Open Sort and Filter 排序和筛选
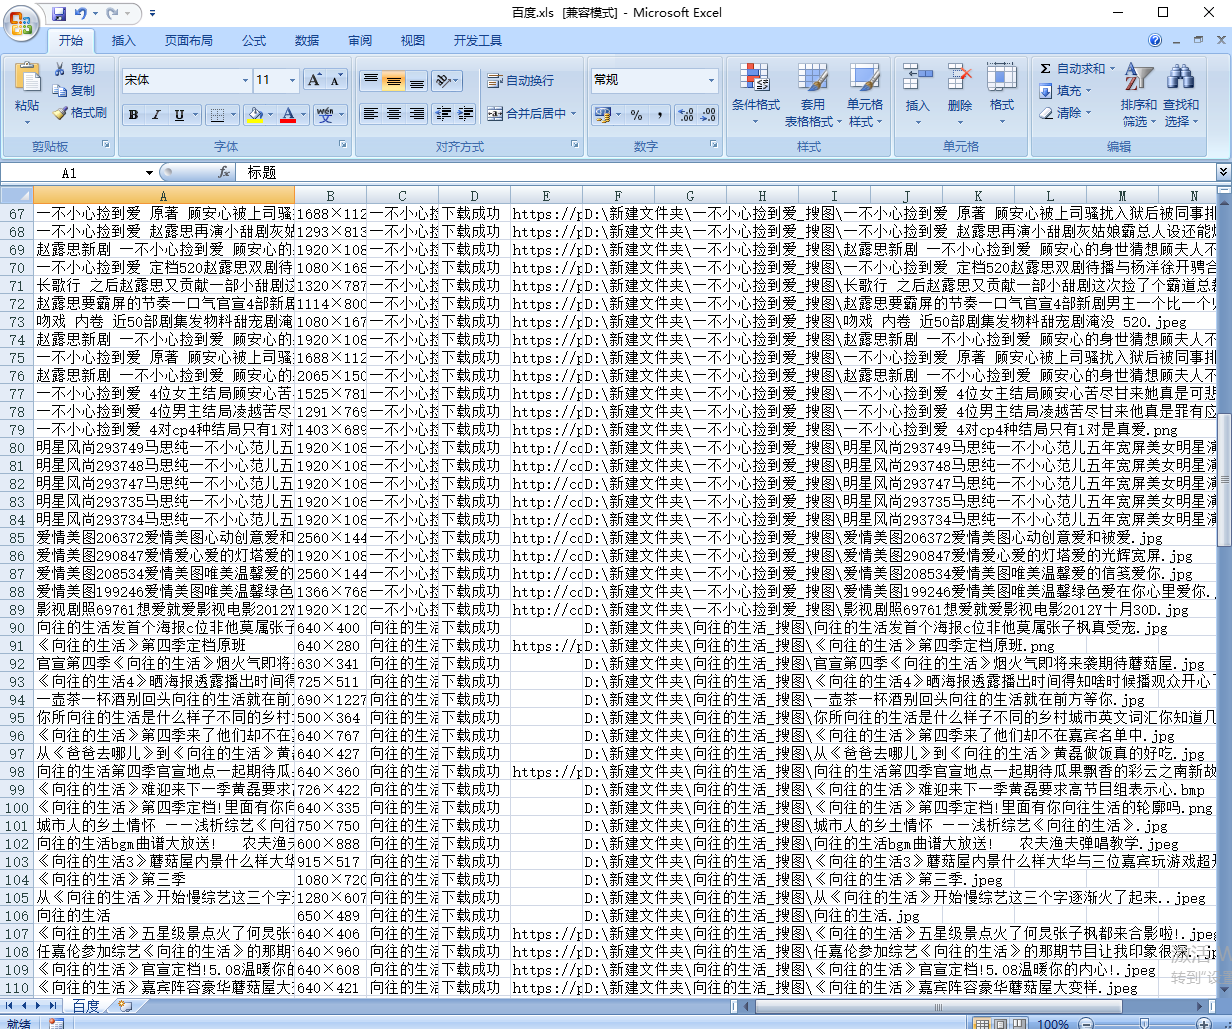 (1139, 95)
